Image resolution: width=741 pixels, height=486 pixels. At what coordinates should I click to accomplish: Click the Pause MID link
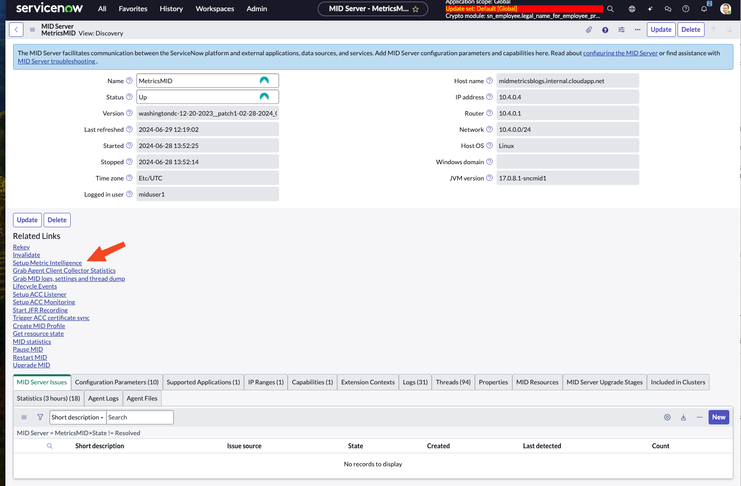(28, 349)
